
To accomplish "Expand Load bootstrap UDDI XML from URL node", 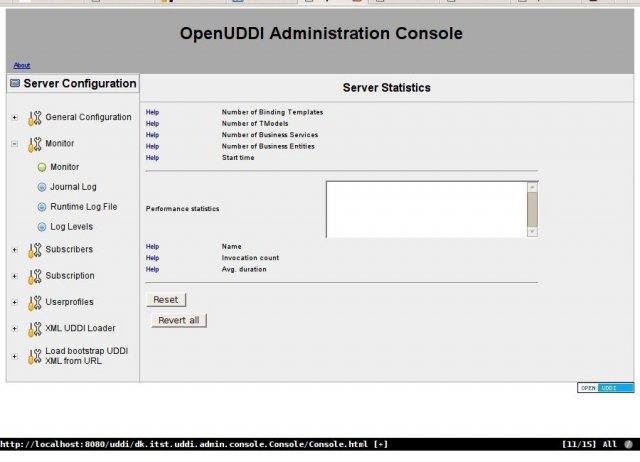I will click(x=15, y=356).
